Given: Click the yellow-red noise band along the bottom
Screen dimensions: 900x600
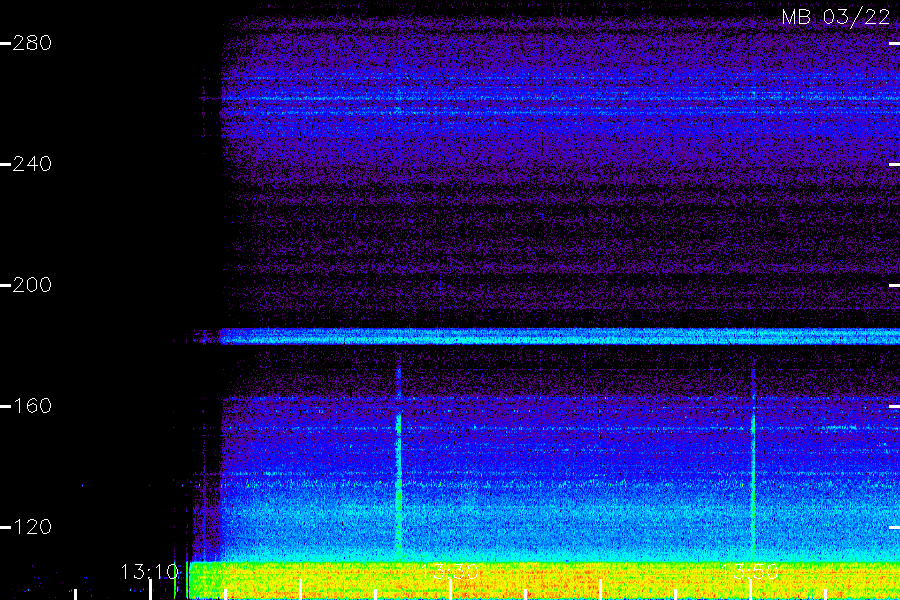Looking at the screenshot, I should click(x=544, y=580).
